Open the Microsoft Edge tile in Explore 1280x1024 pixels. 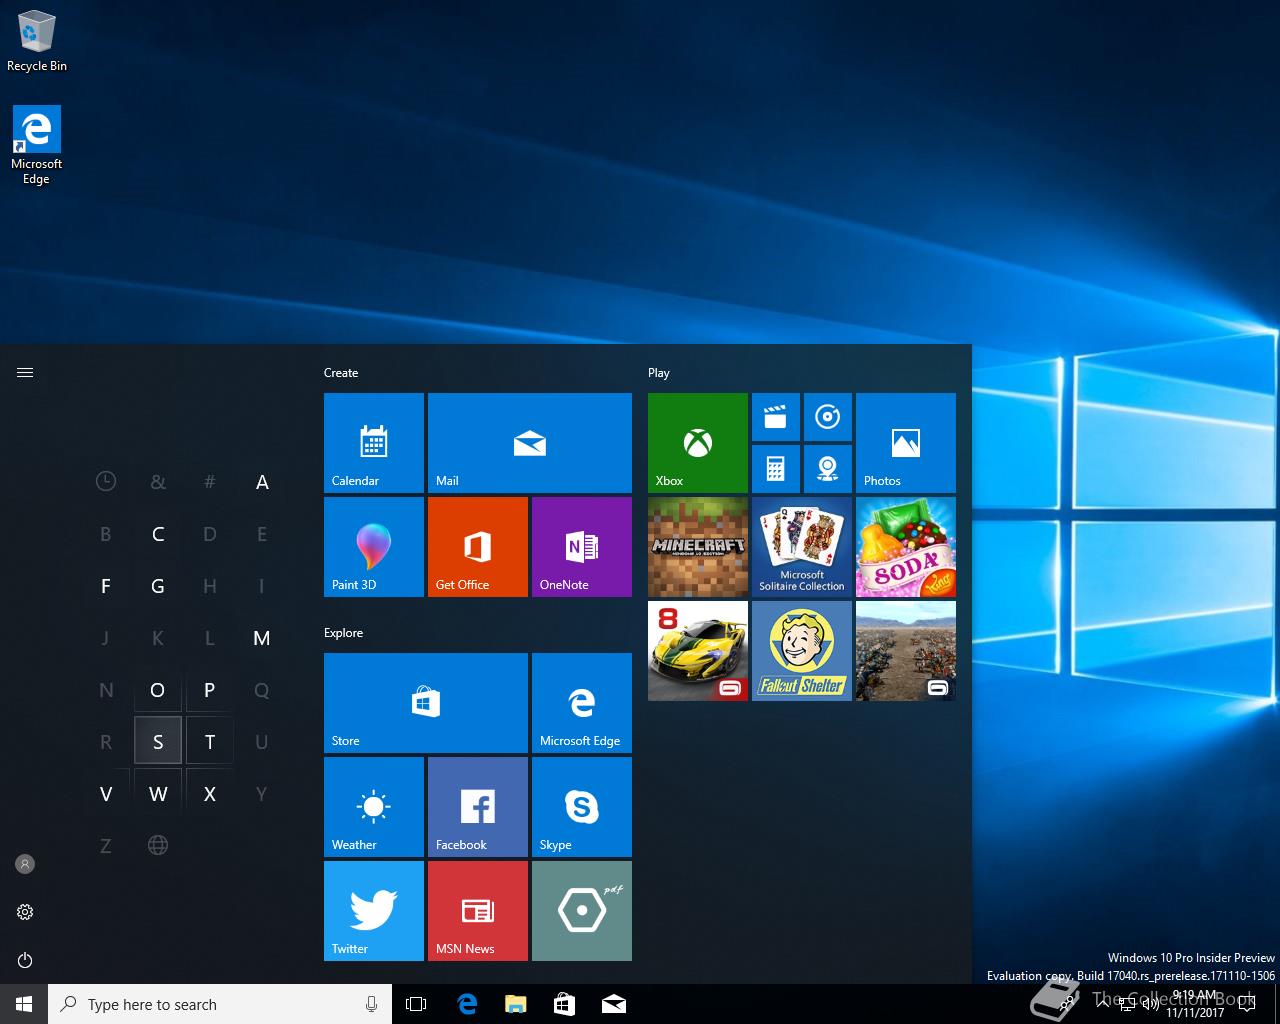(x=582, y=703)
